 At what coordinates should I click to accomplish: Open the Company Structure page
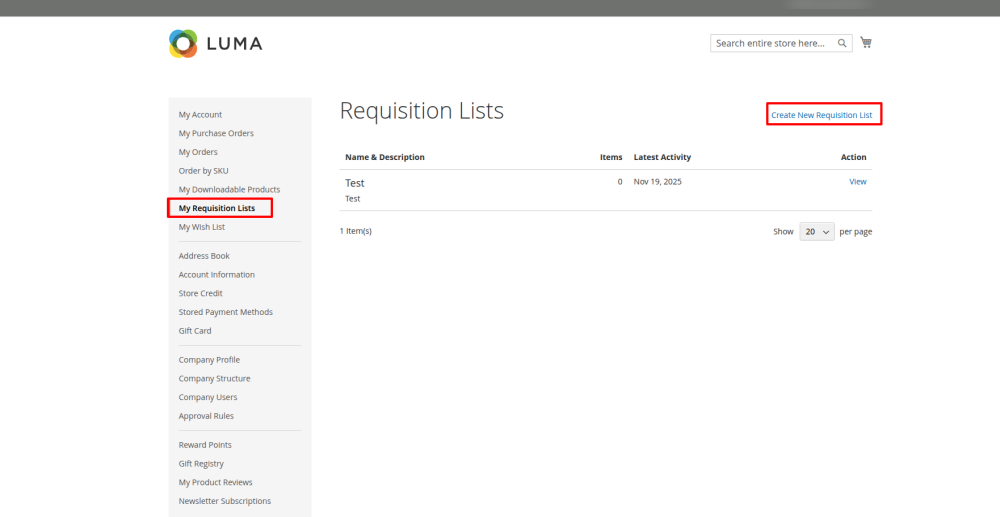click(214, 378)
